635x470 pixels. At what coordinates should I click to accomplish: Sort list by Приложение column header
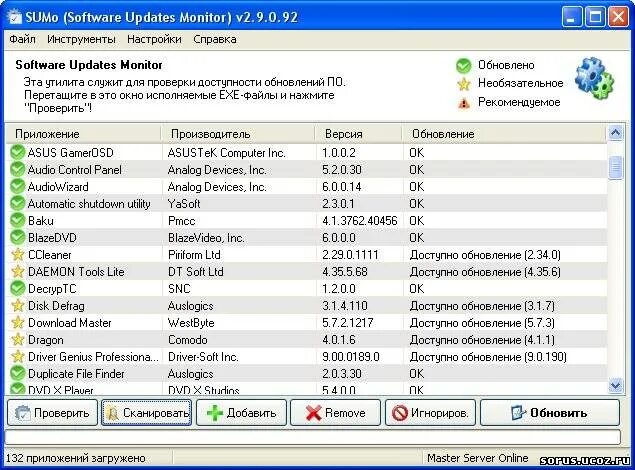pyautogui.click(x=83, y=134)
